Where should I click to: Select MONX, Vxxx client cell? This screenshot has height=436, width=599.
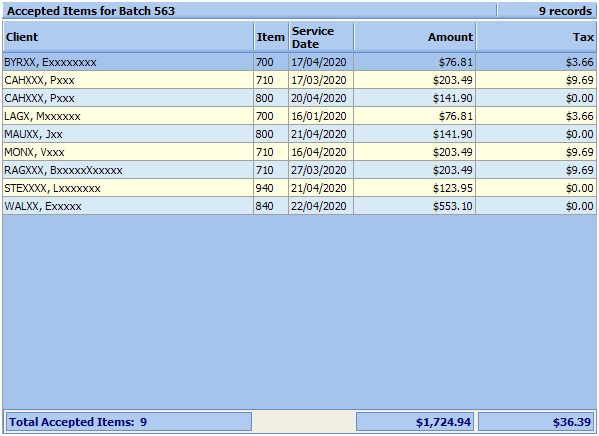pyautogui.click(x=128, y=152)
